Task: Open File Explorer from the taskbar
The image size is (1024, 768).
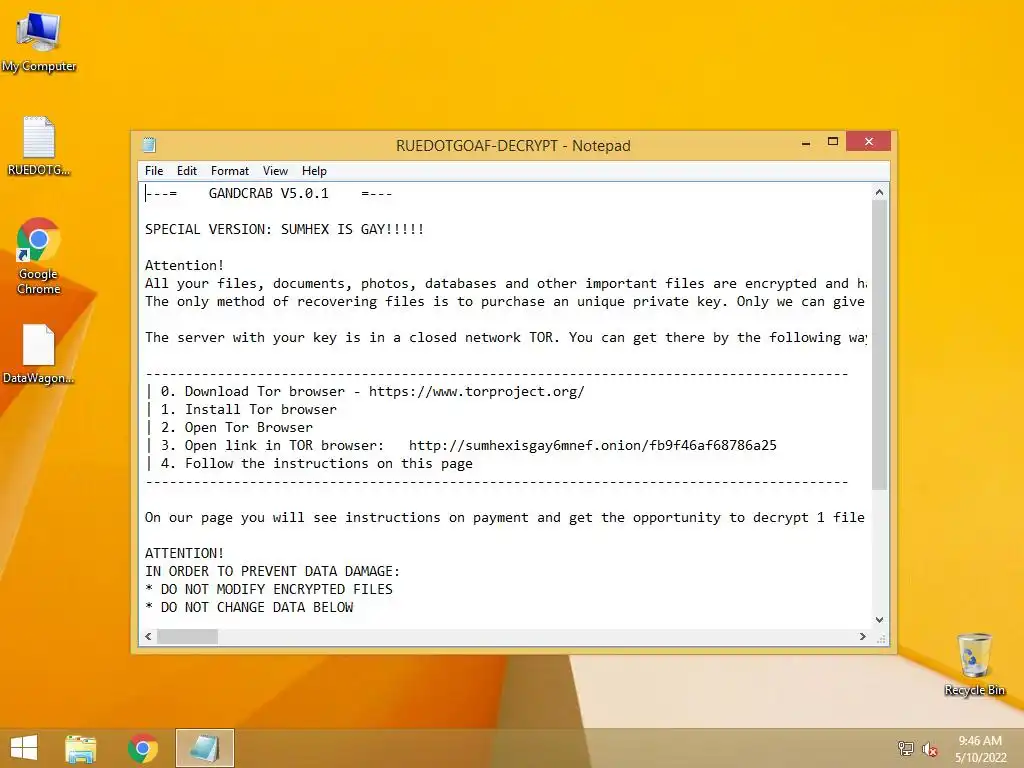Action: pyautogui.click(x=80, y=748)
